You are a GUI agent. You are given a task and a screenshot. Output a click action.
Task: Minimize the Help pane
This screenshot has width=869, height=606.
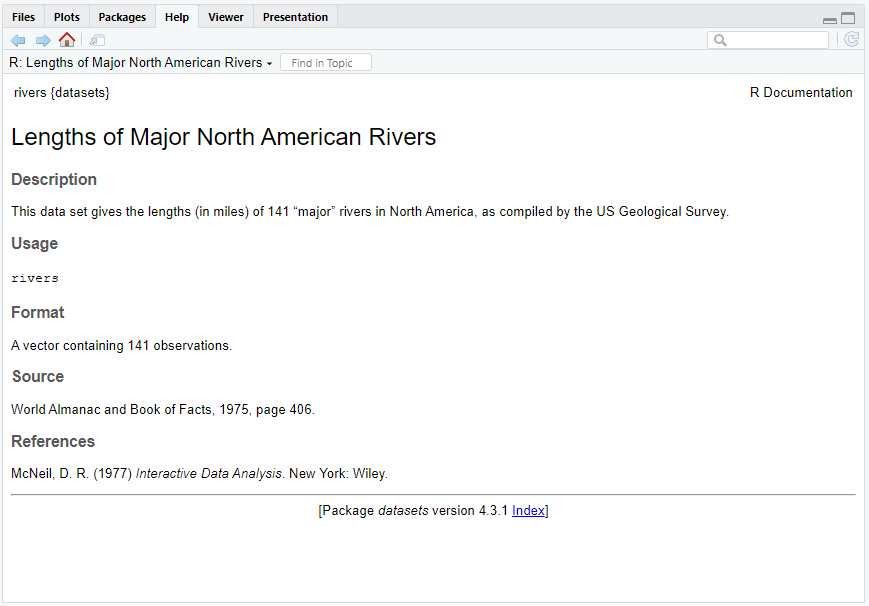tap(829, 19)
